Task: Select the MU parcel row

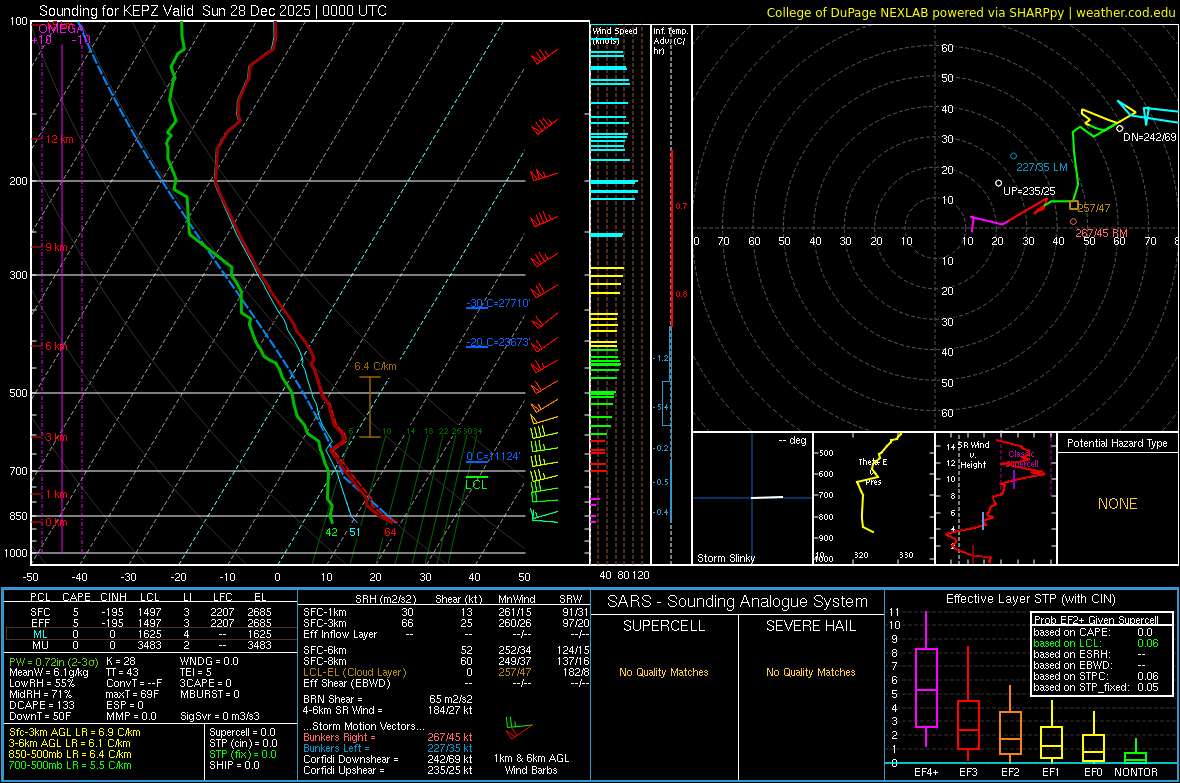Action: [151, 645]
